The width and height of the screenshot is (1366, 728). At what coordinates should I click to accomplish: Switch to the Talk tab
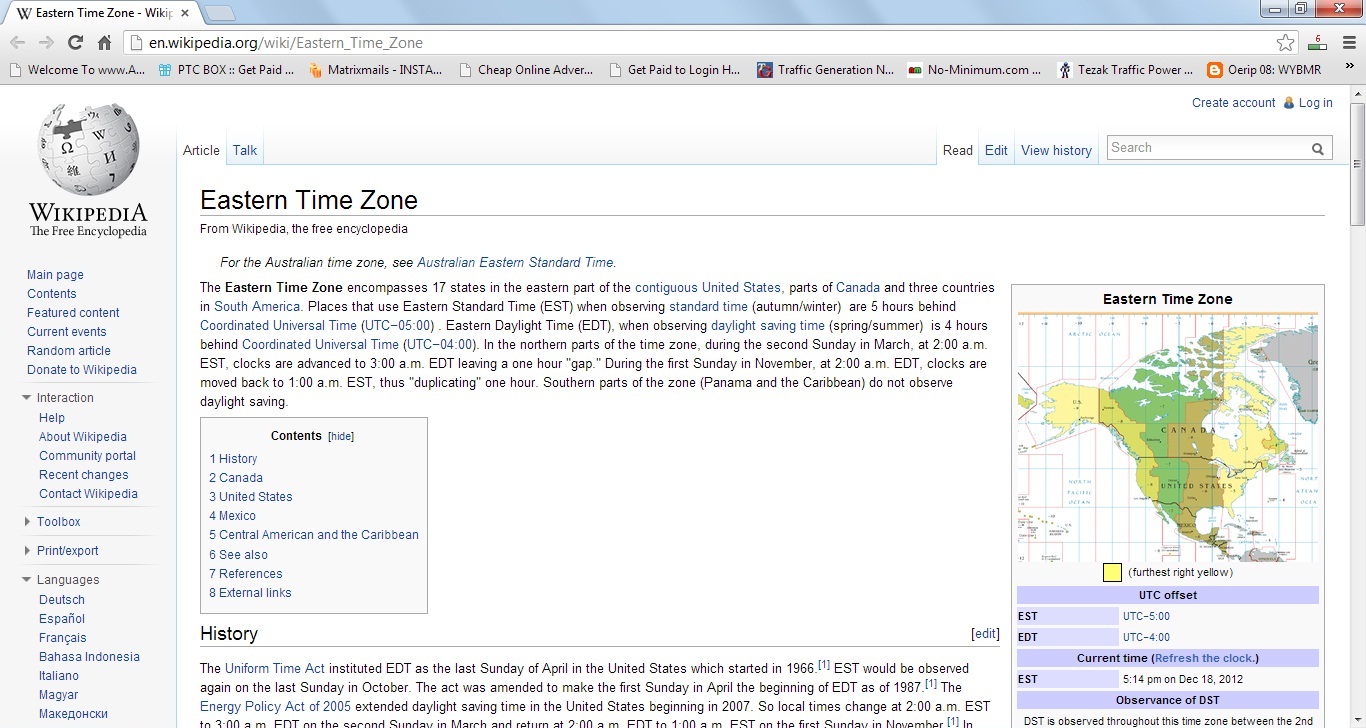click(x=245, y=150)
